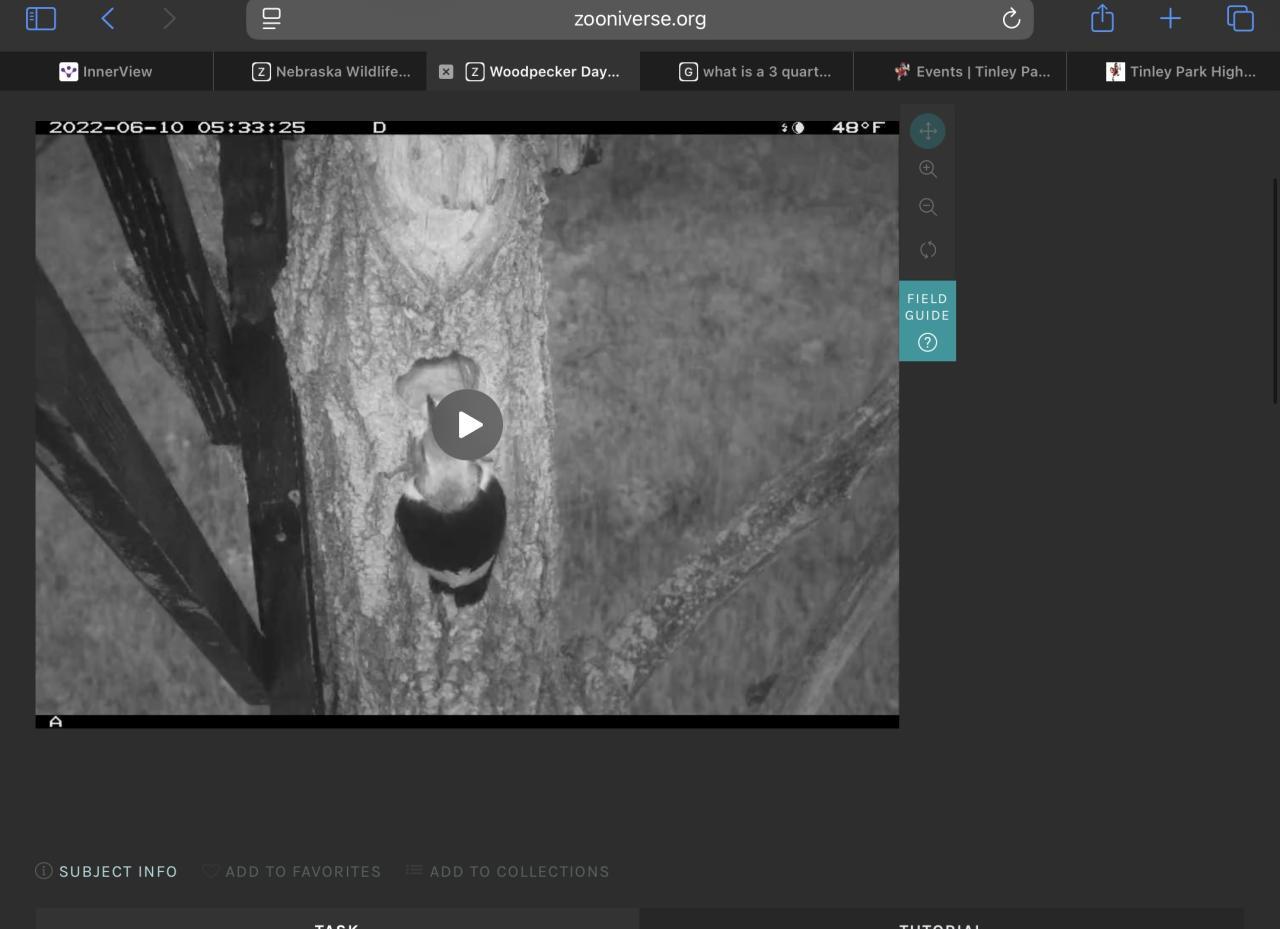
Task: Select the zooniverse.org address bar
Action: point(640,19)
